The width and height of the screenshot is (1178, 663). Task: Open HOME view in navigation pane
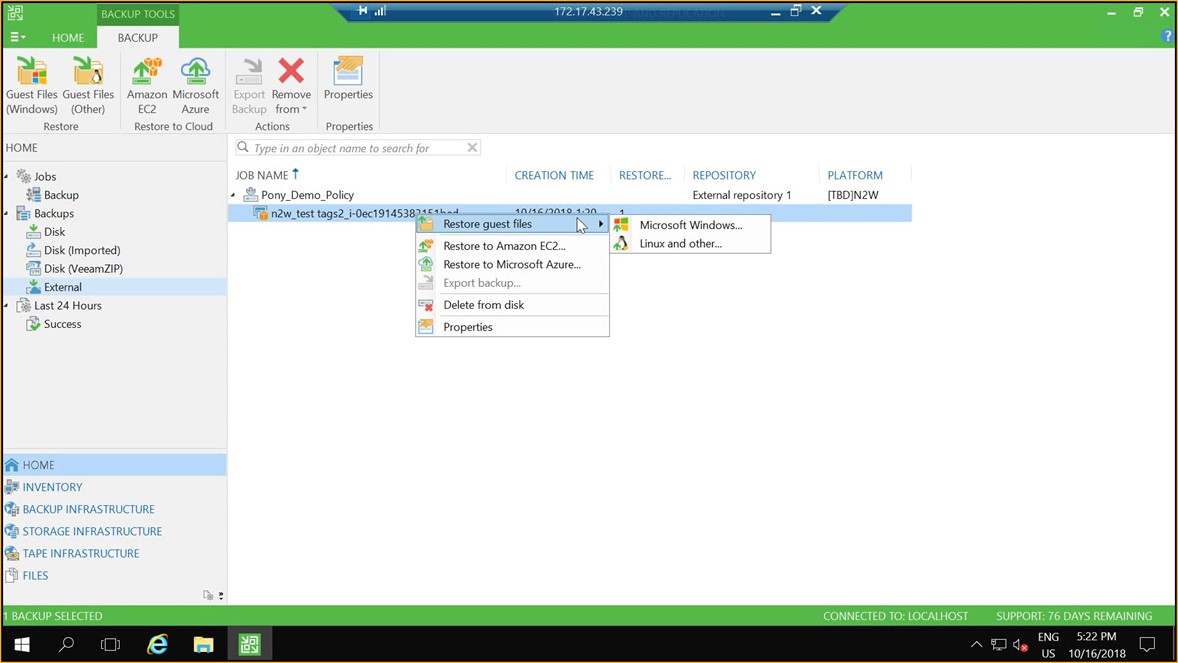tap(114, 465)
